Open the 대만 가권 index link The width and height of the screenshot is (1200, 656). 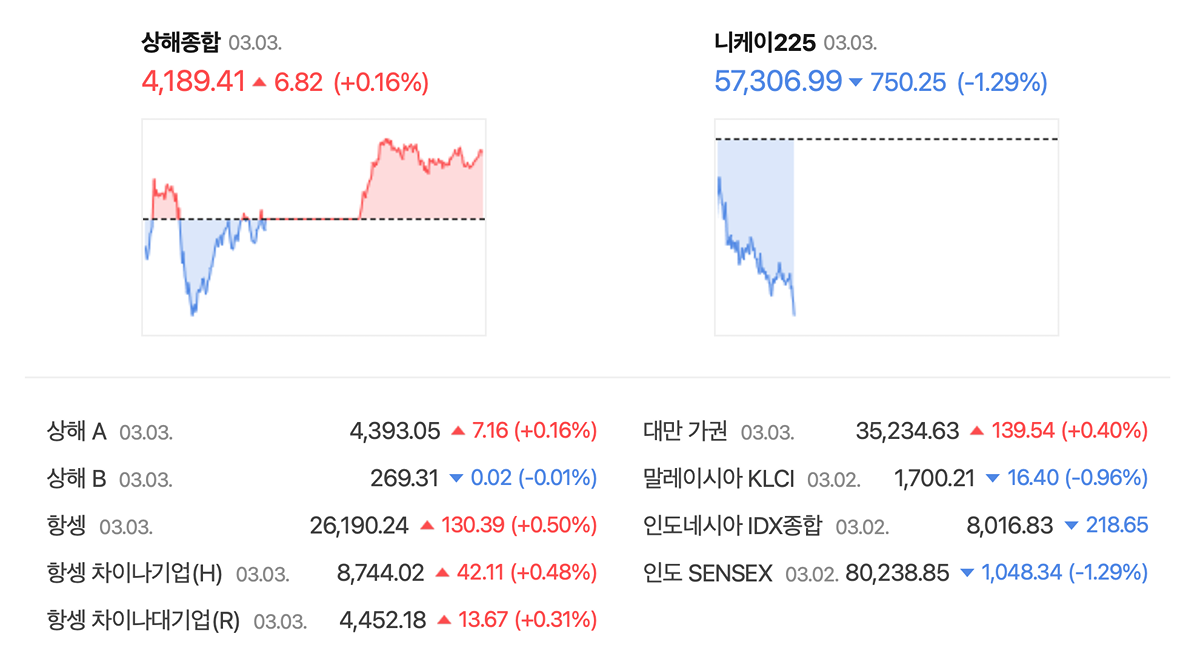(685, 431)
